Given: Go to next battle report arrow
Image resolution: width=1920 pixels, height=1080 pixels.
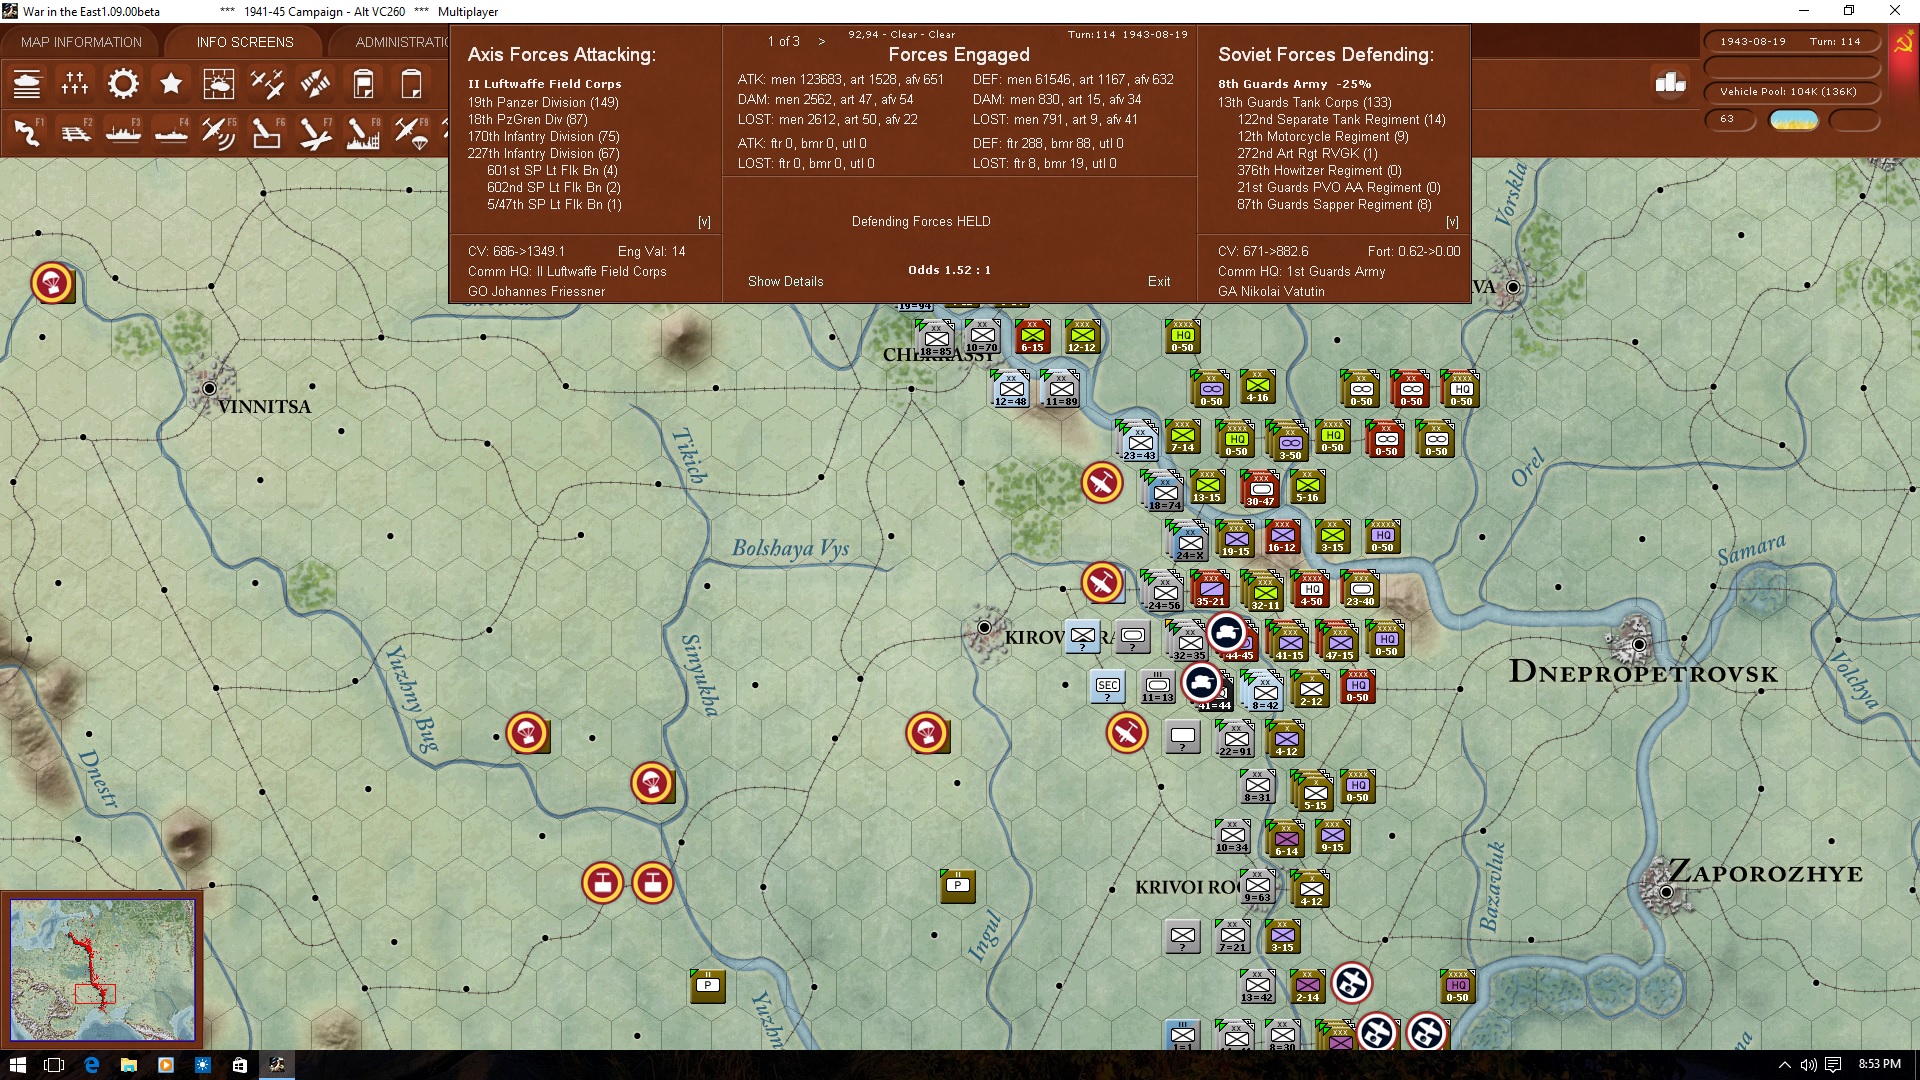Looking at the screenshot, I should [822, 41].
